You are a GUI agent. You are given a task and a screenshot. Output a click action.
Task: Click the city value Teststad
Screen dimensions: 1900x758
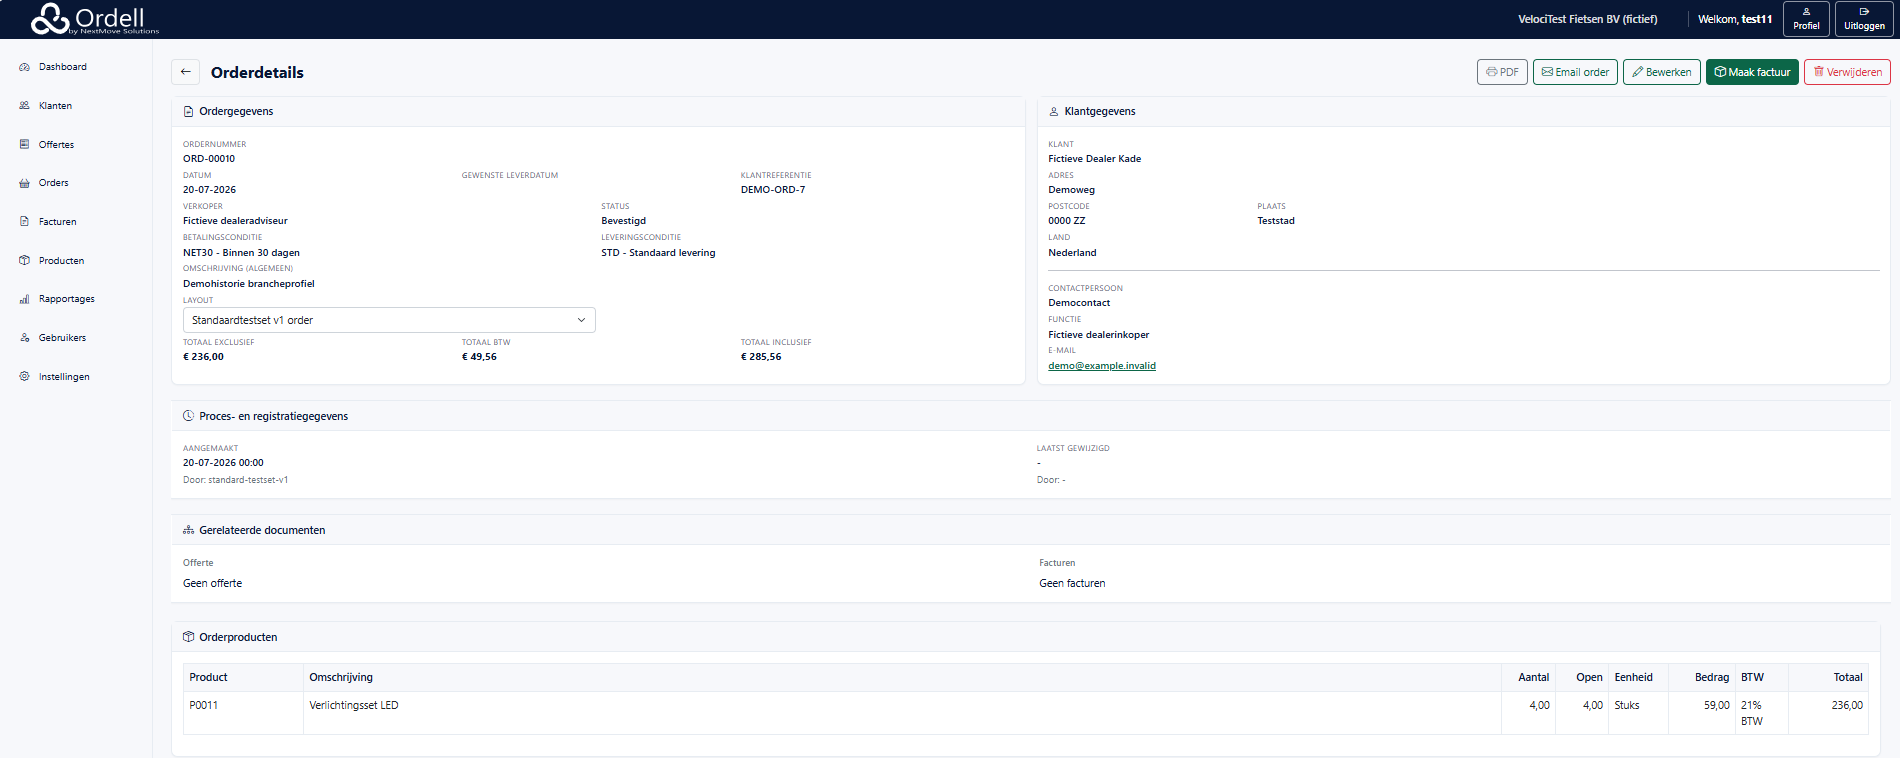[x=1276, y=221]
